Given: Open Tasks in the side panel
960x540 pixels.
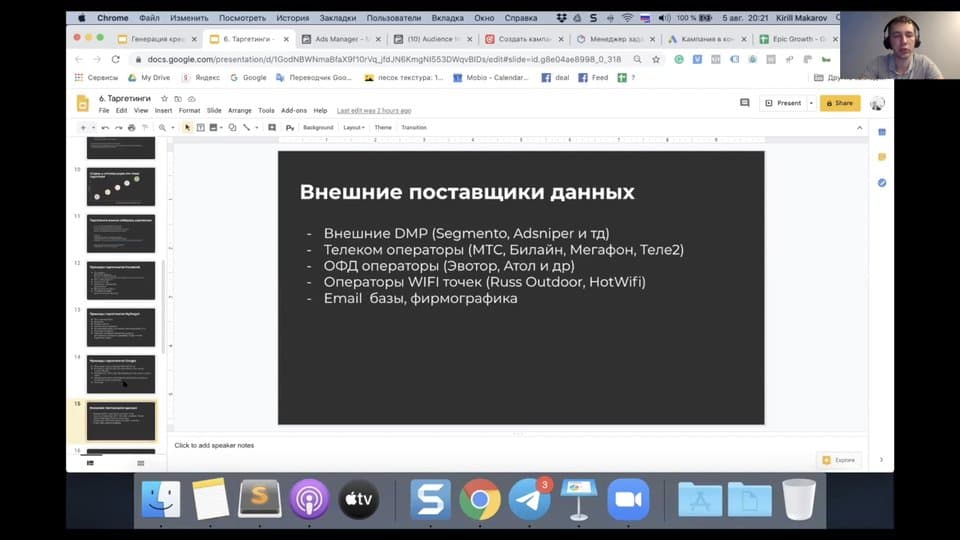Looking at the screenshot, I should tap(882, 182).
